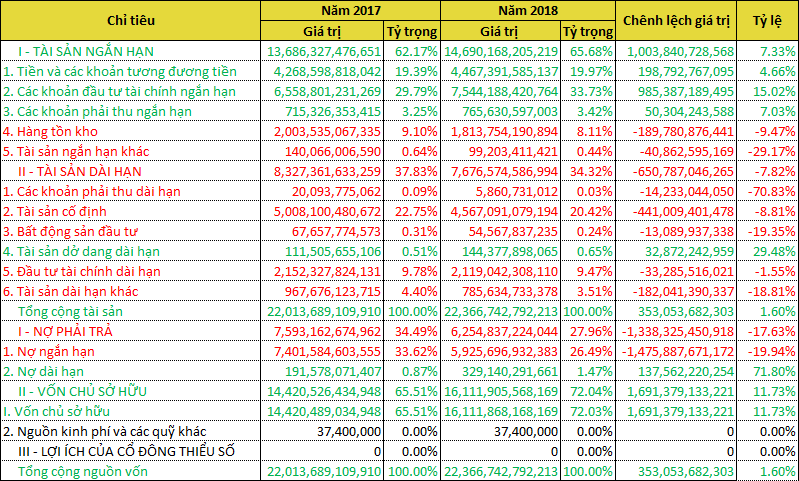
Task: Select the ratio cell -17.63%
Action: (772, 331)
